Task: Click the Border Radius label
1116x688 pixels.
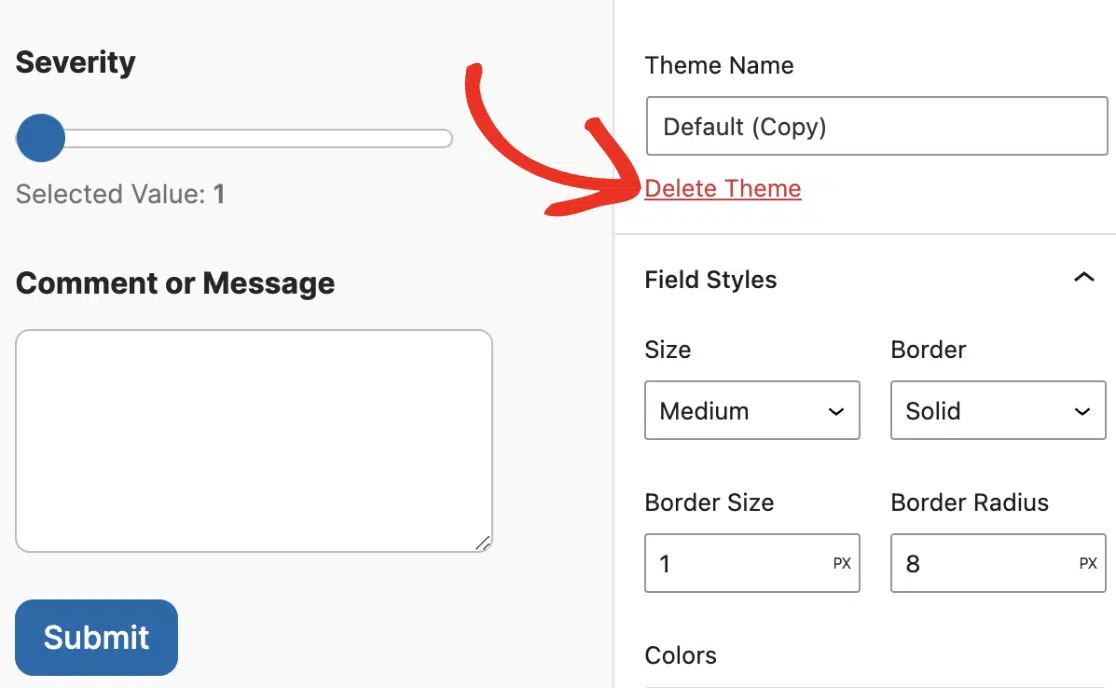Action: (x=969, y=502)
